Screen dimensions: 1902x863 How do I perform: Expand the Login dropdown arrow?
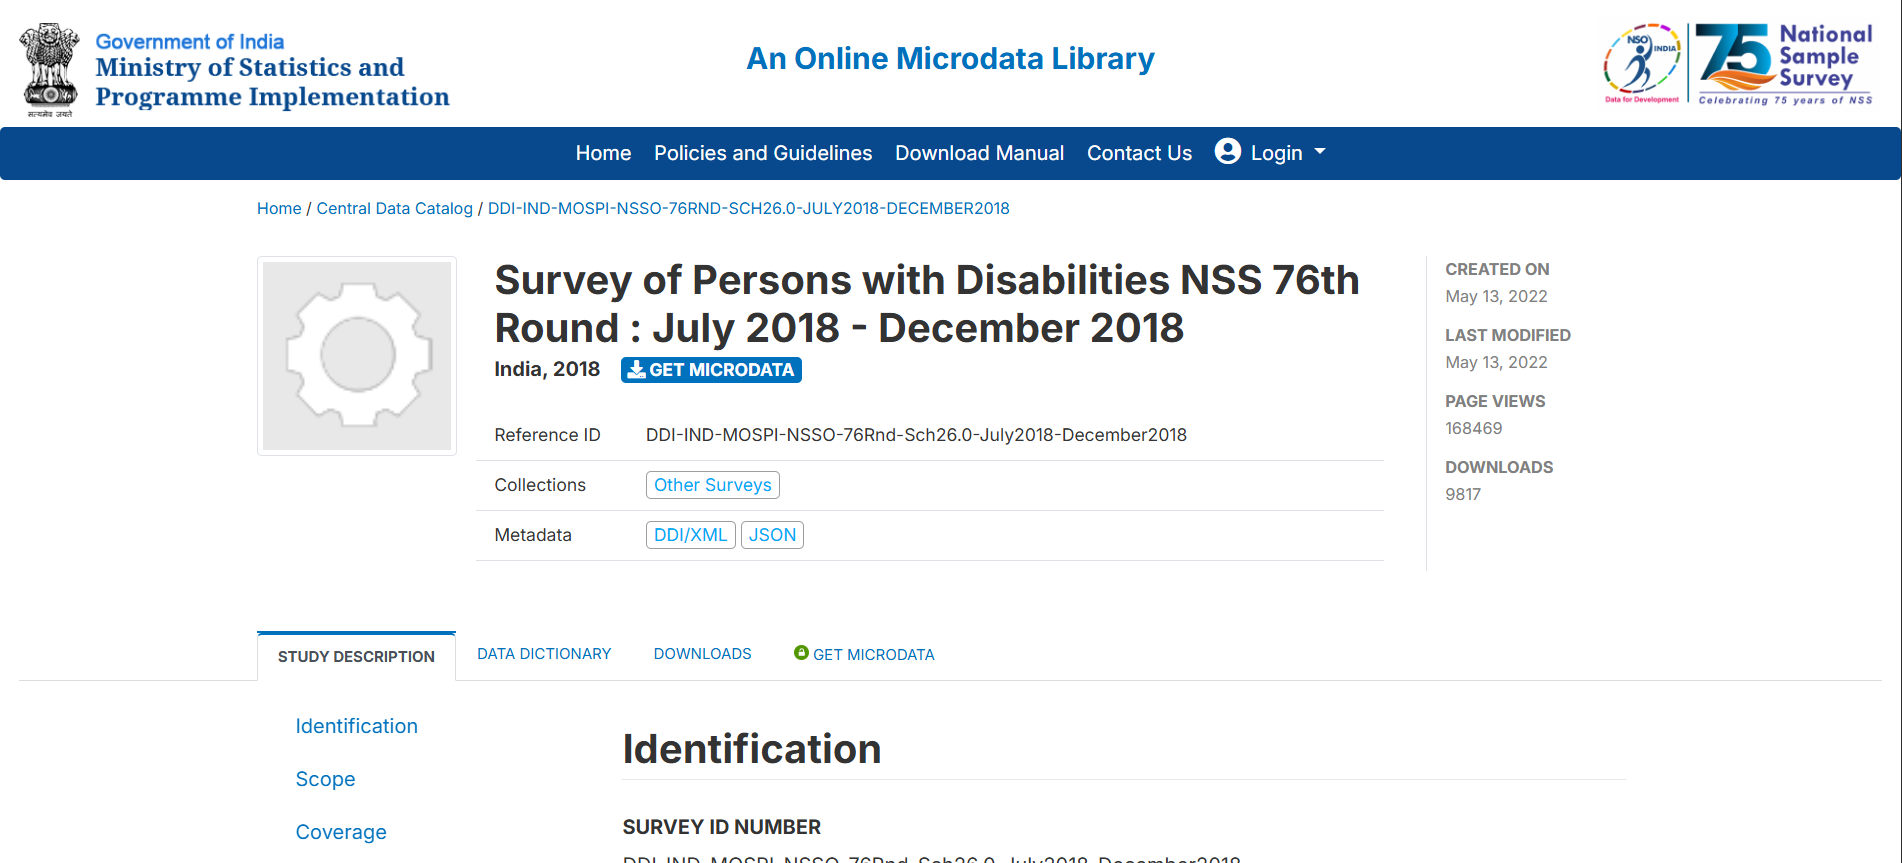1320,152
